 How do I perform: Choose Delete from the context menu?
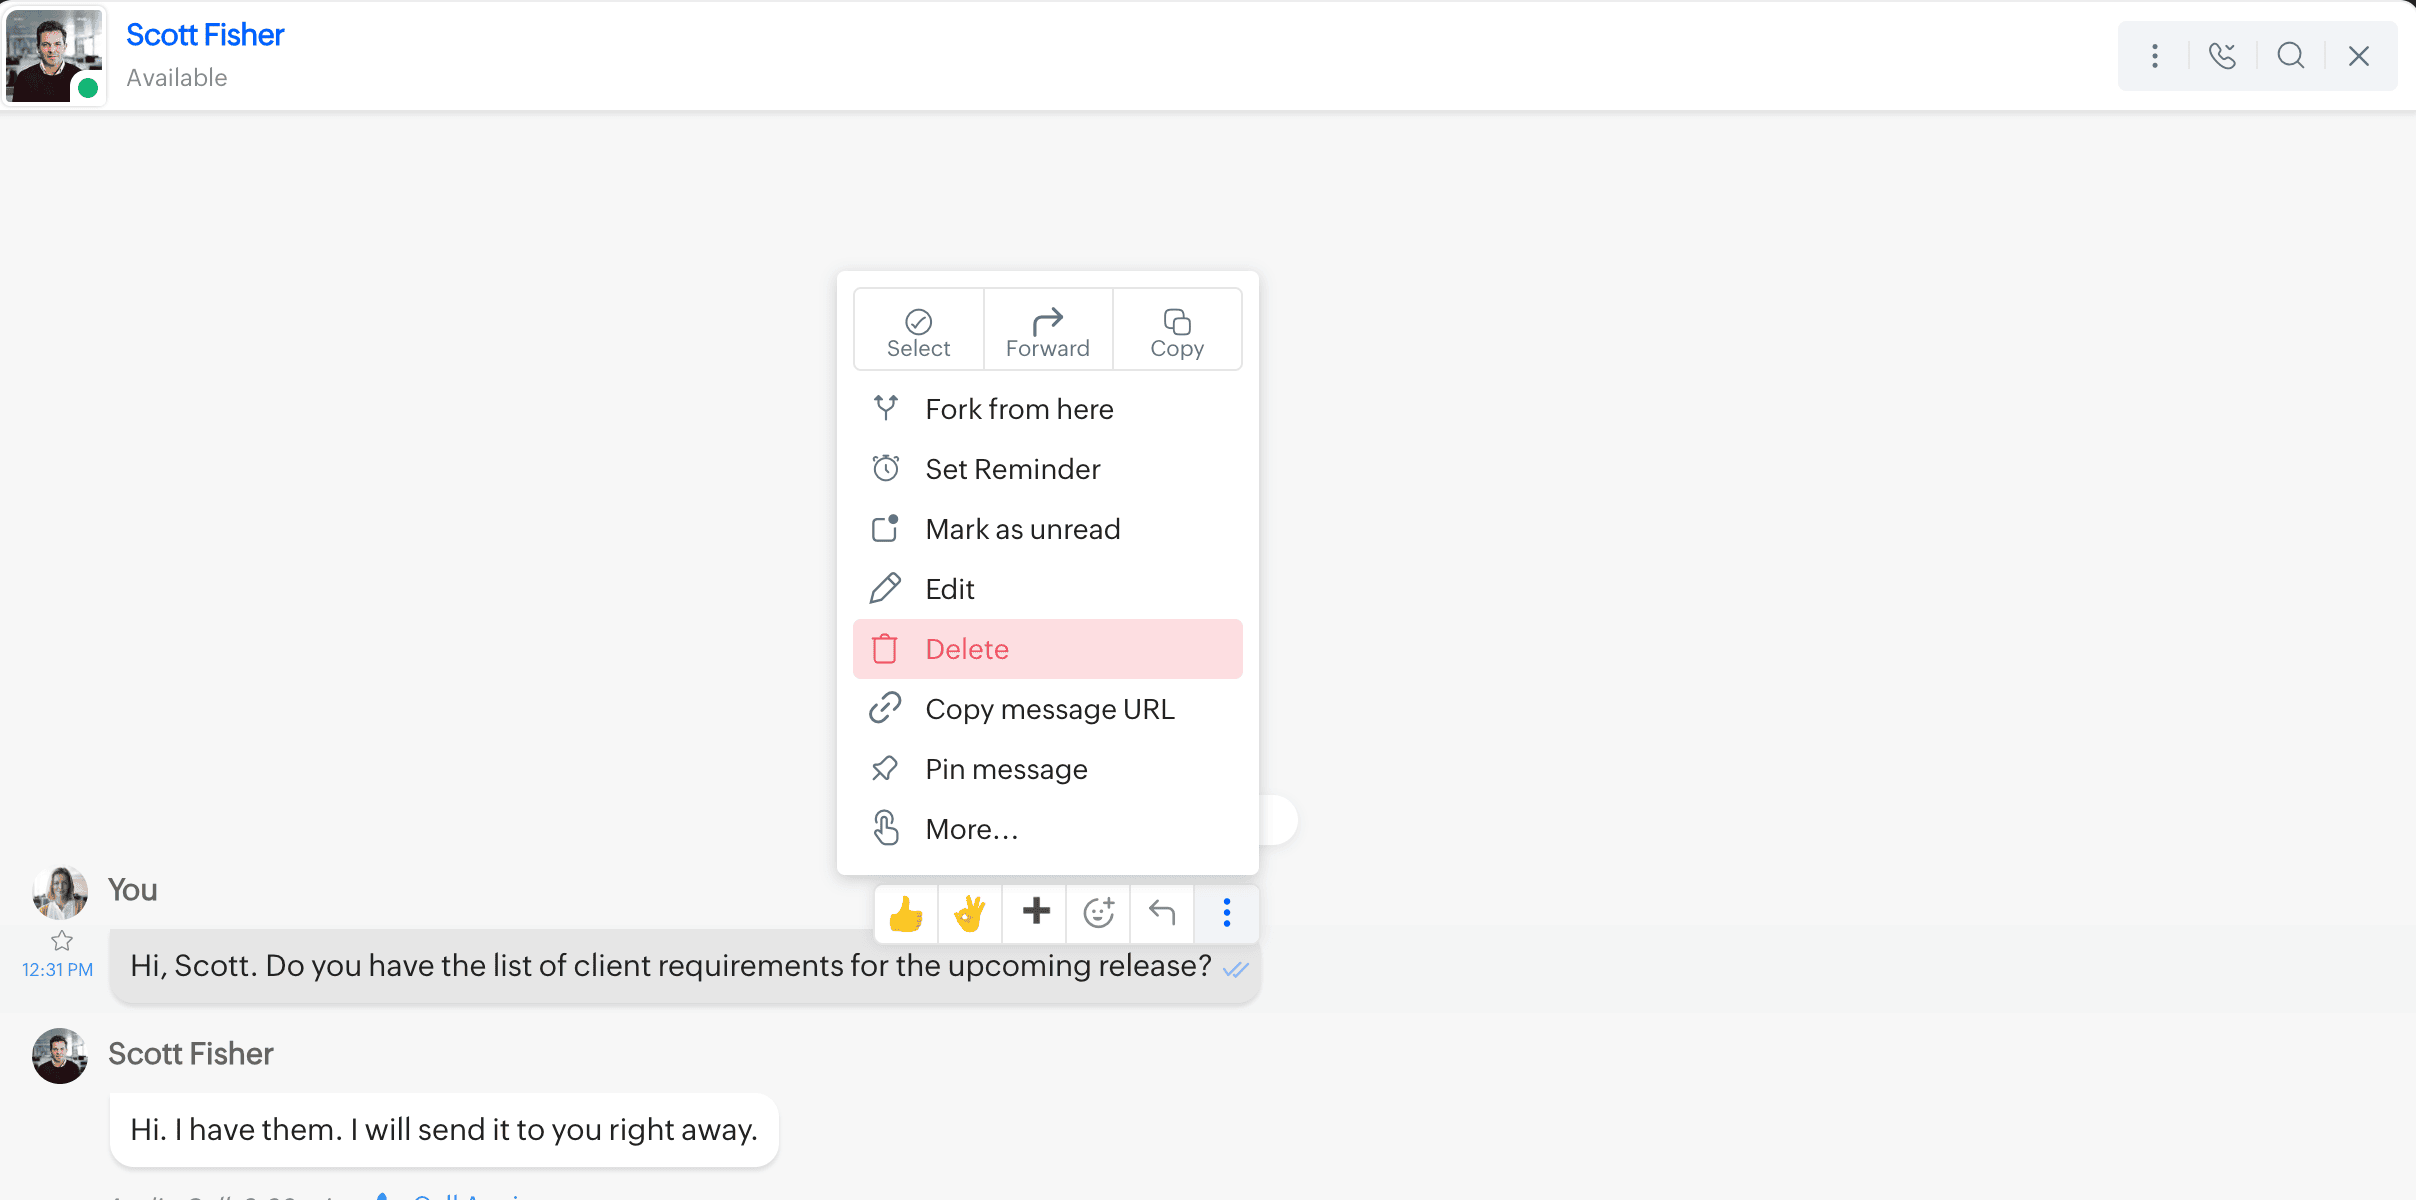[966, 649]
